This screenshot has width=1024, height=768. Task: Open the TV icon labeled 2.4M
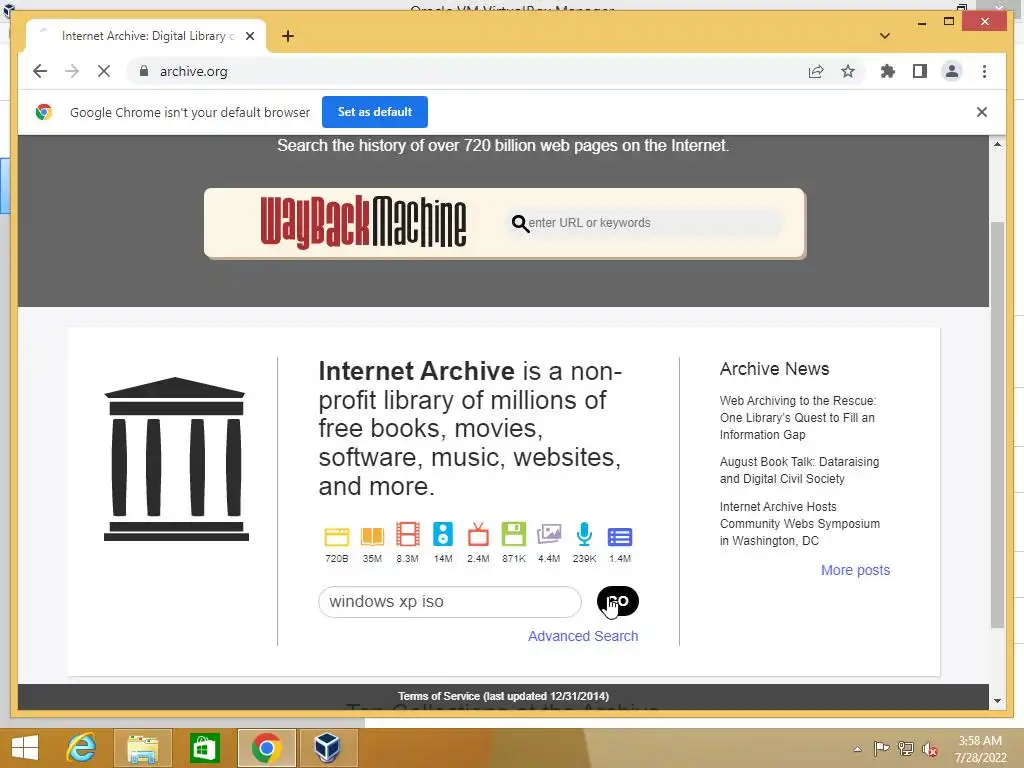pyautogui.click(x=478, y=534)
